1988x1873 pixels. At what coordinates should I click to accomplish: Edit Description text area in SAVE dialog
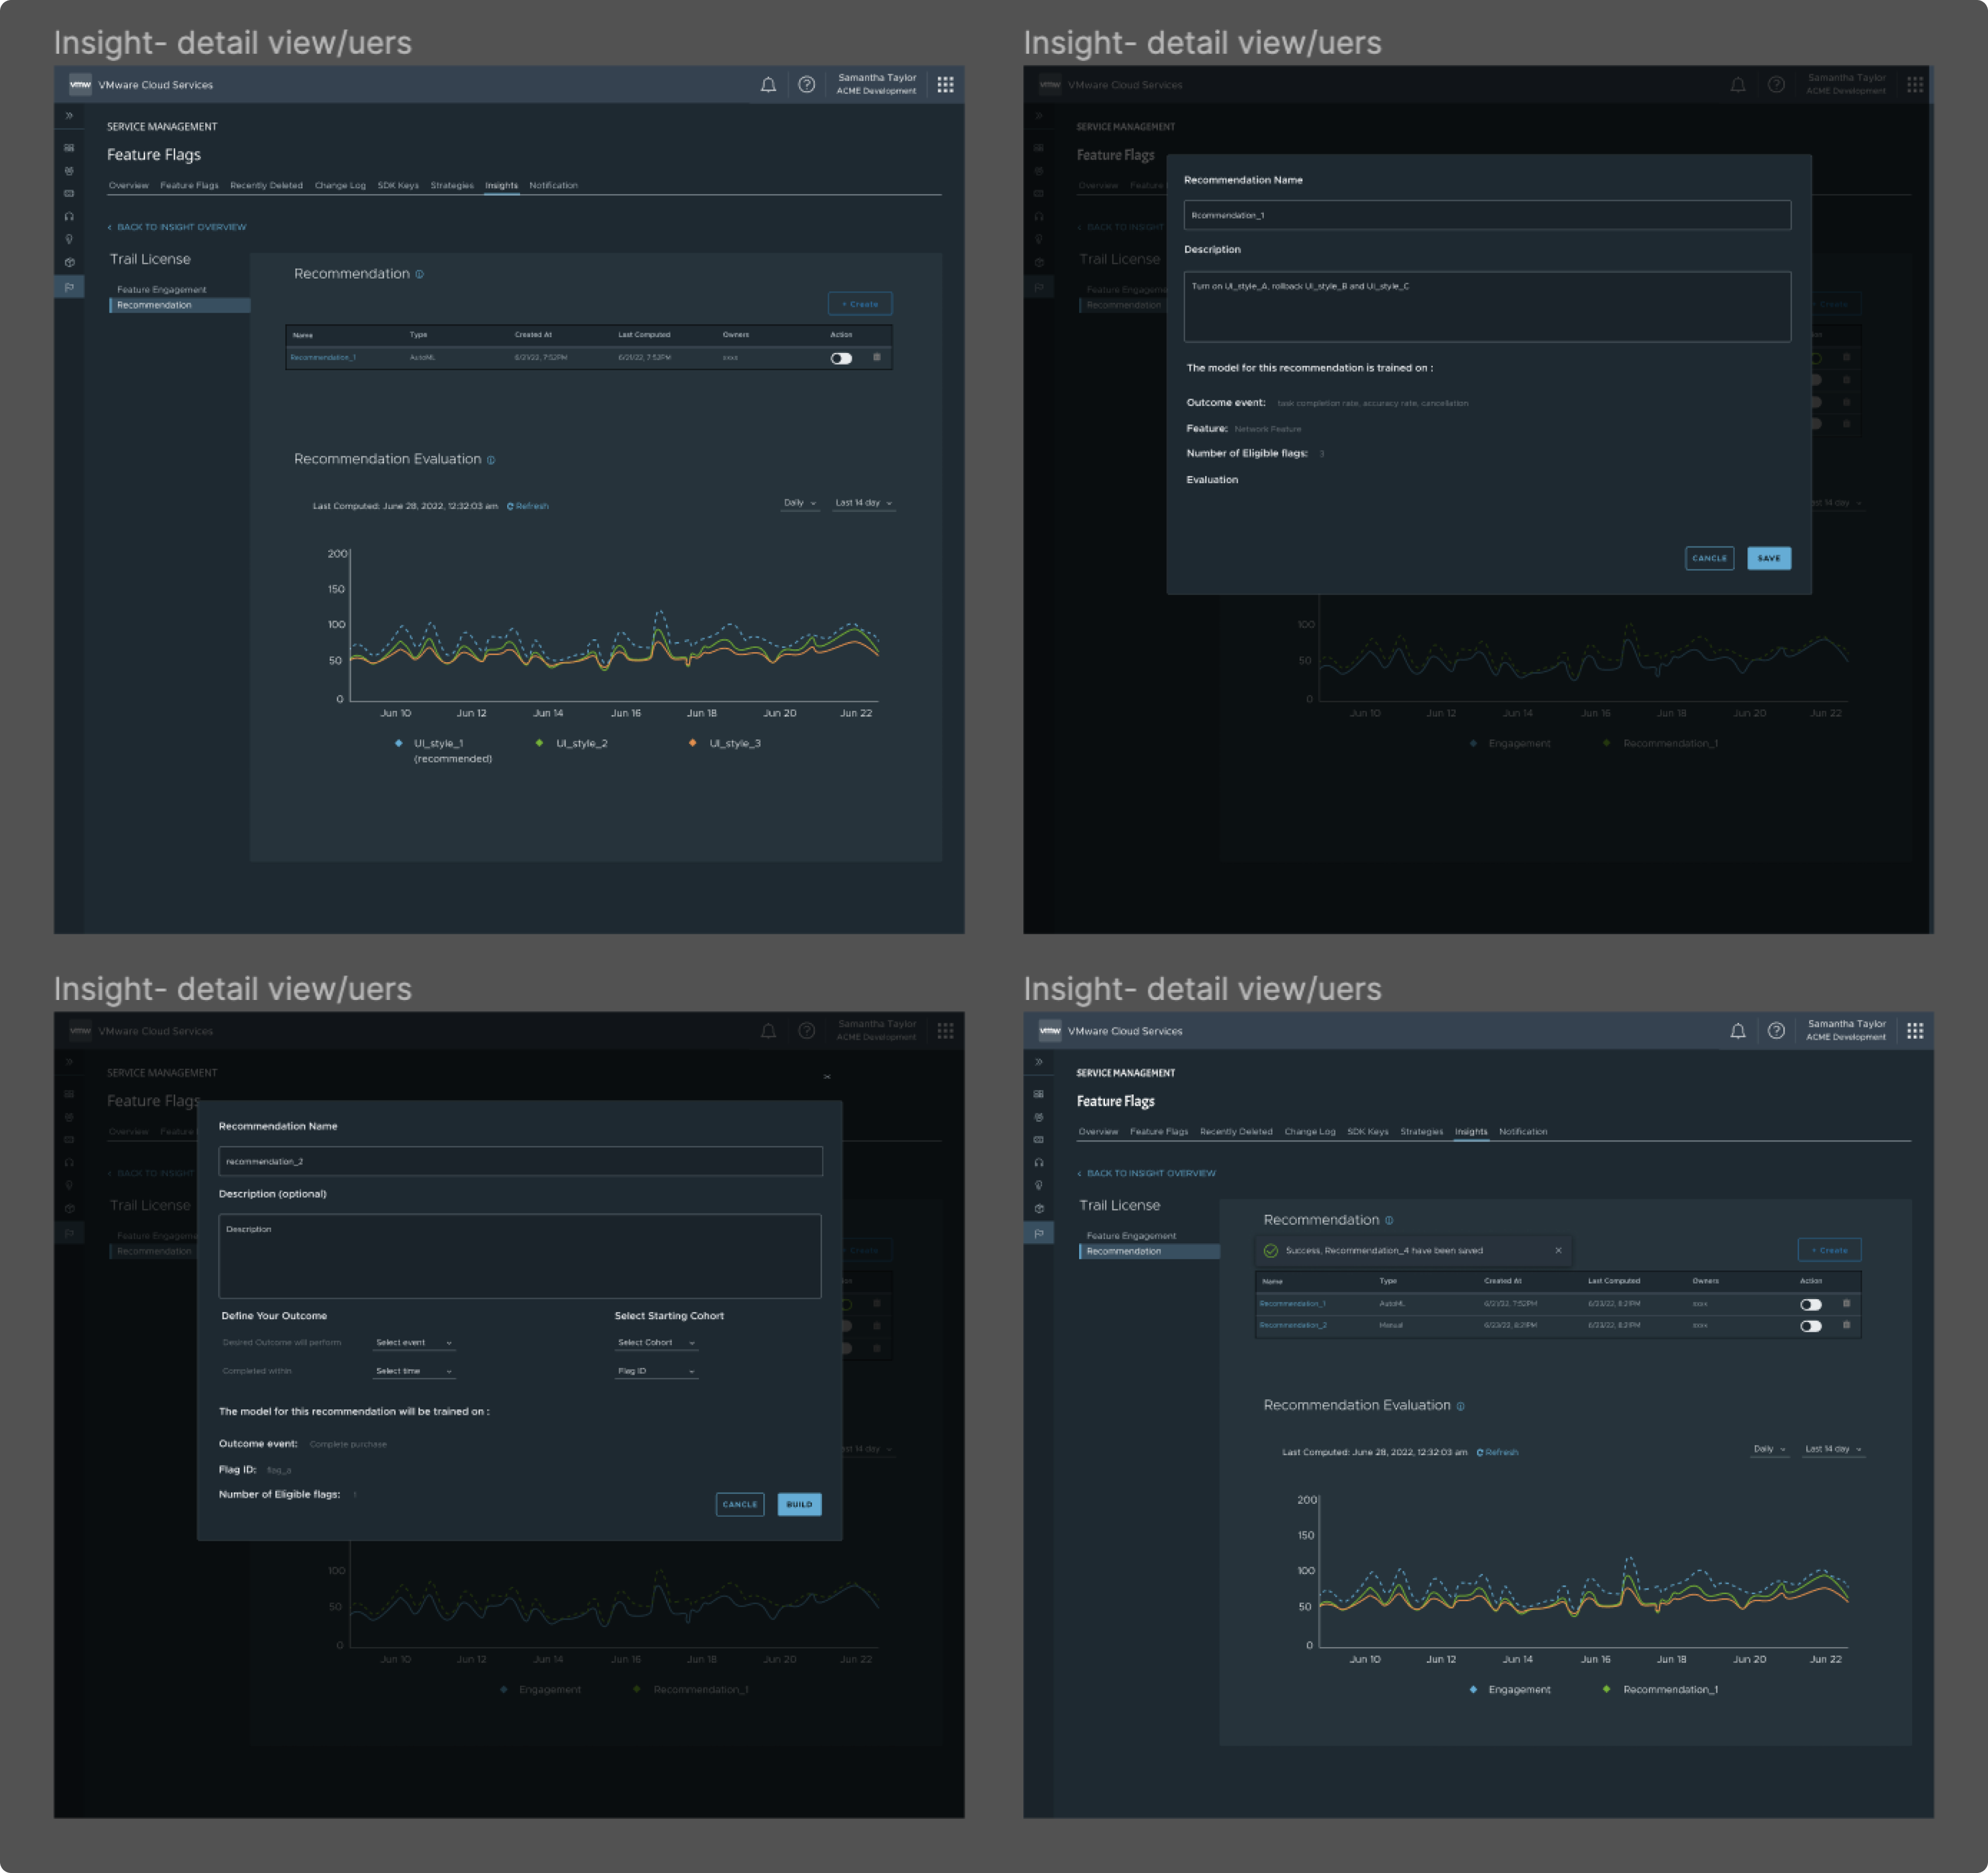pos(1487,307)
